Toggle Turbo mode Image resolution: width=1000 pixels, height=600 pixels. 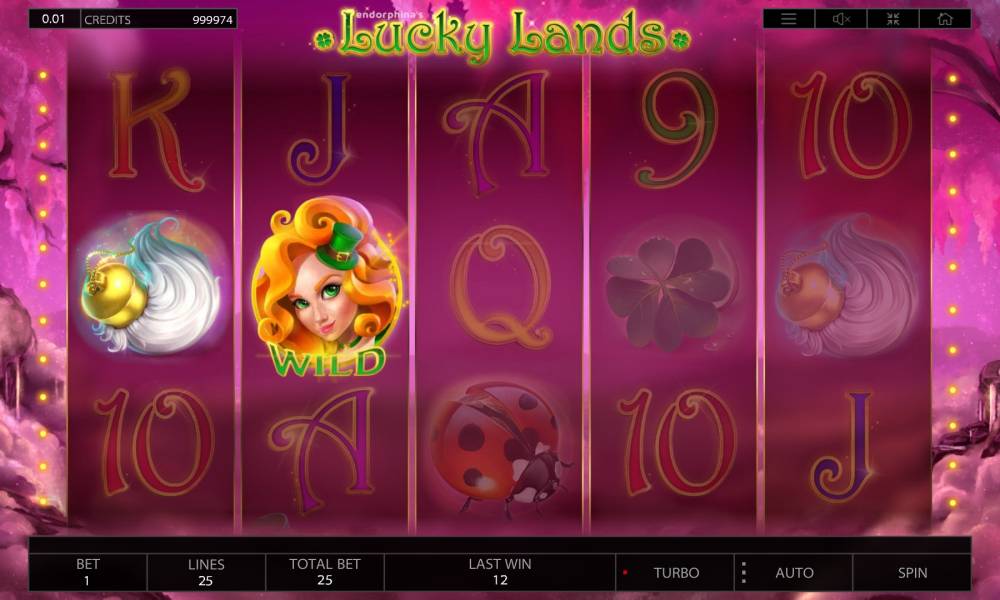pos(675,573)
